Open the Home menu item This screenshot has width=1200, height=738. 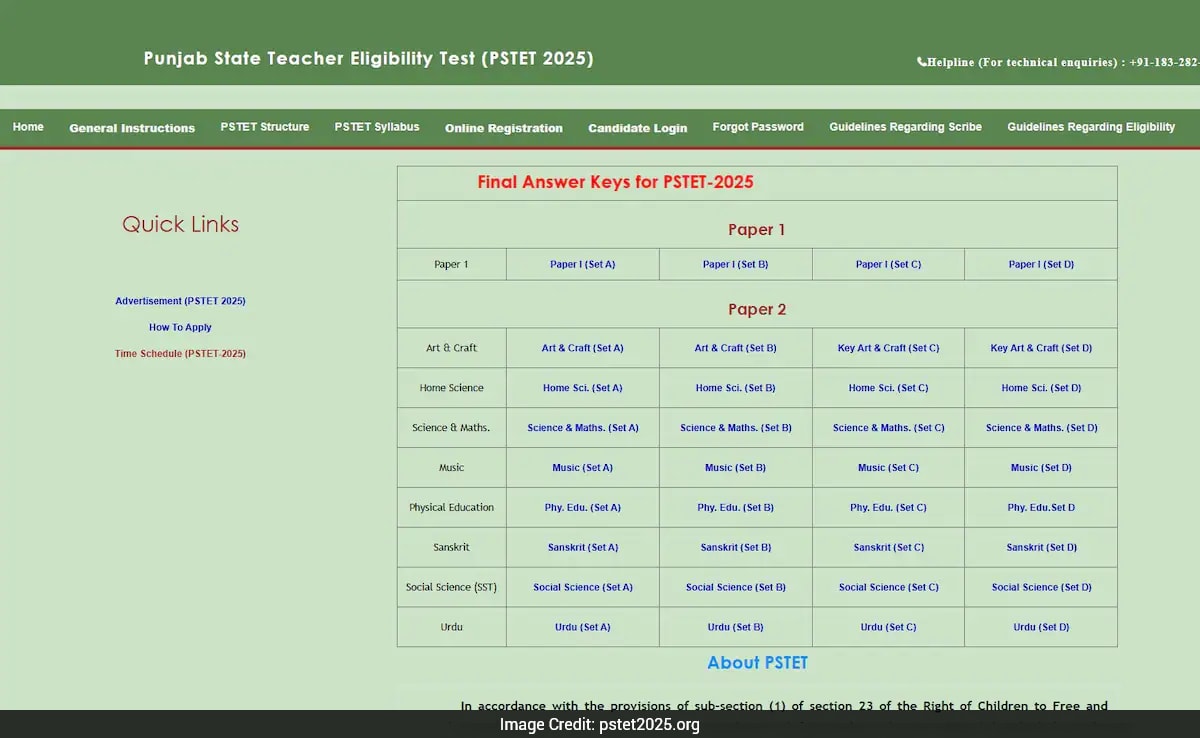(28, 127)
